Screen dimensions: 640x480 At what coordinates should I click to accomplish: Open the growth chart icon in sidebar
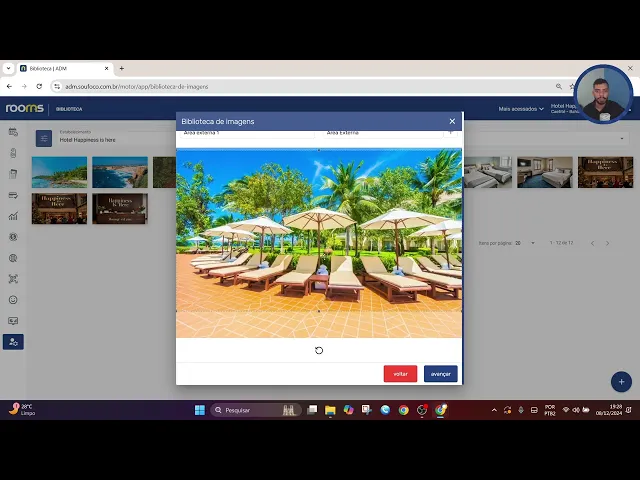tap(13, 216)
